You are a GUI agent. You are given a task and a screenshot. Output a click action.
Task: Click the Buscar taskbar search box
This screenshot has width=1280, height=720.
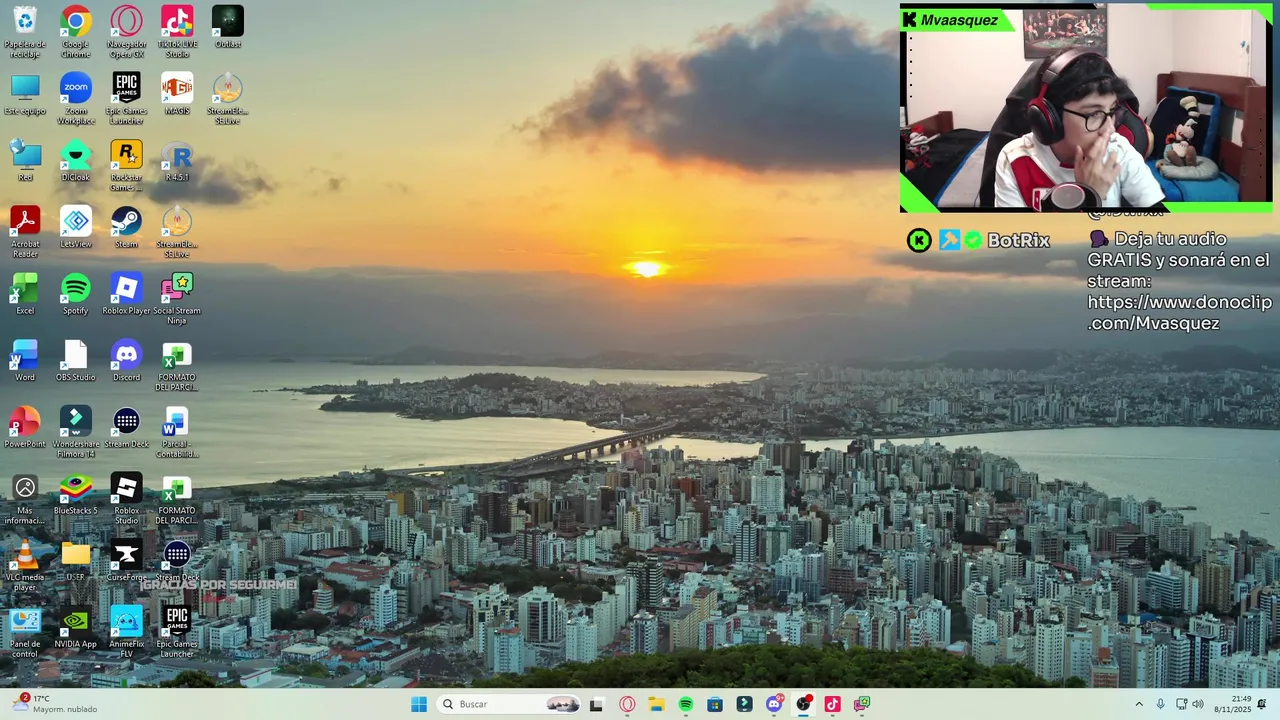[509, 704]
